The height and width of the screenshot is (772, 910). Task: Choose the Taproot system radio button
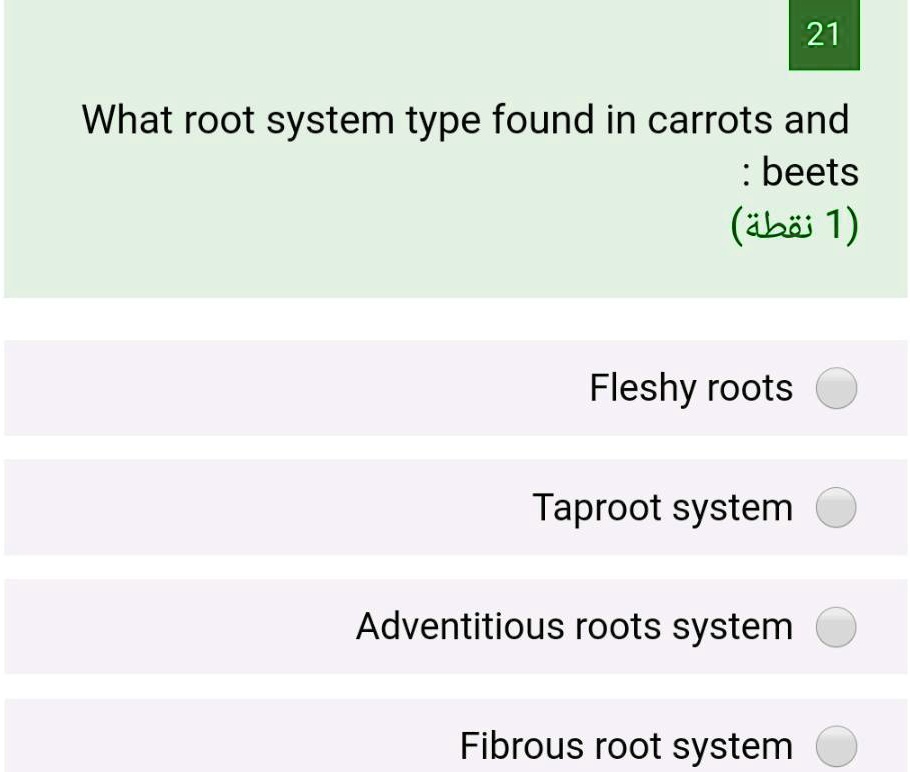[836, 508]
